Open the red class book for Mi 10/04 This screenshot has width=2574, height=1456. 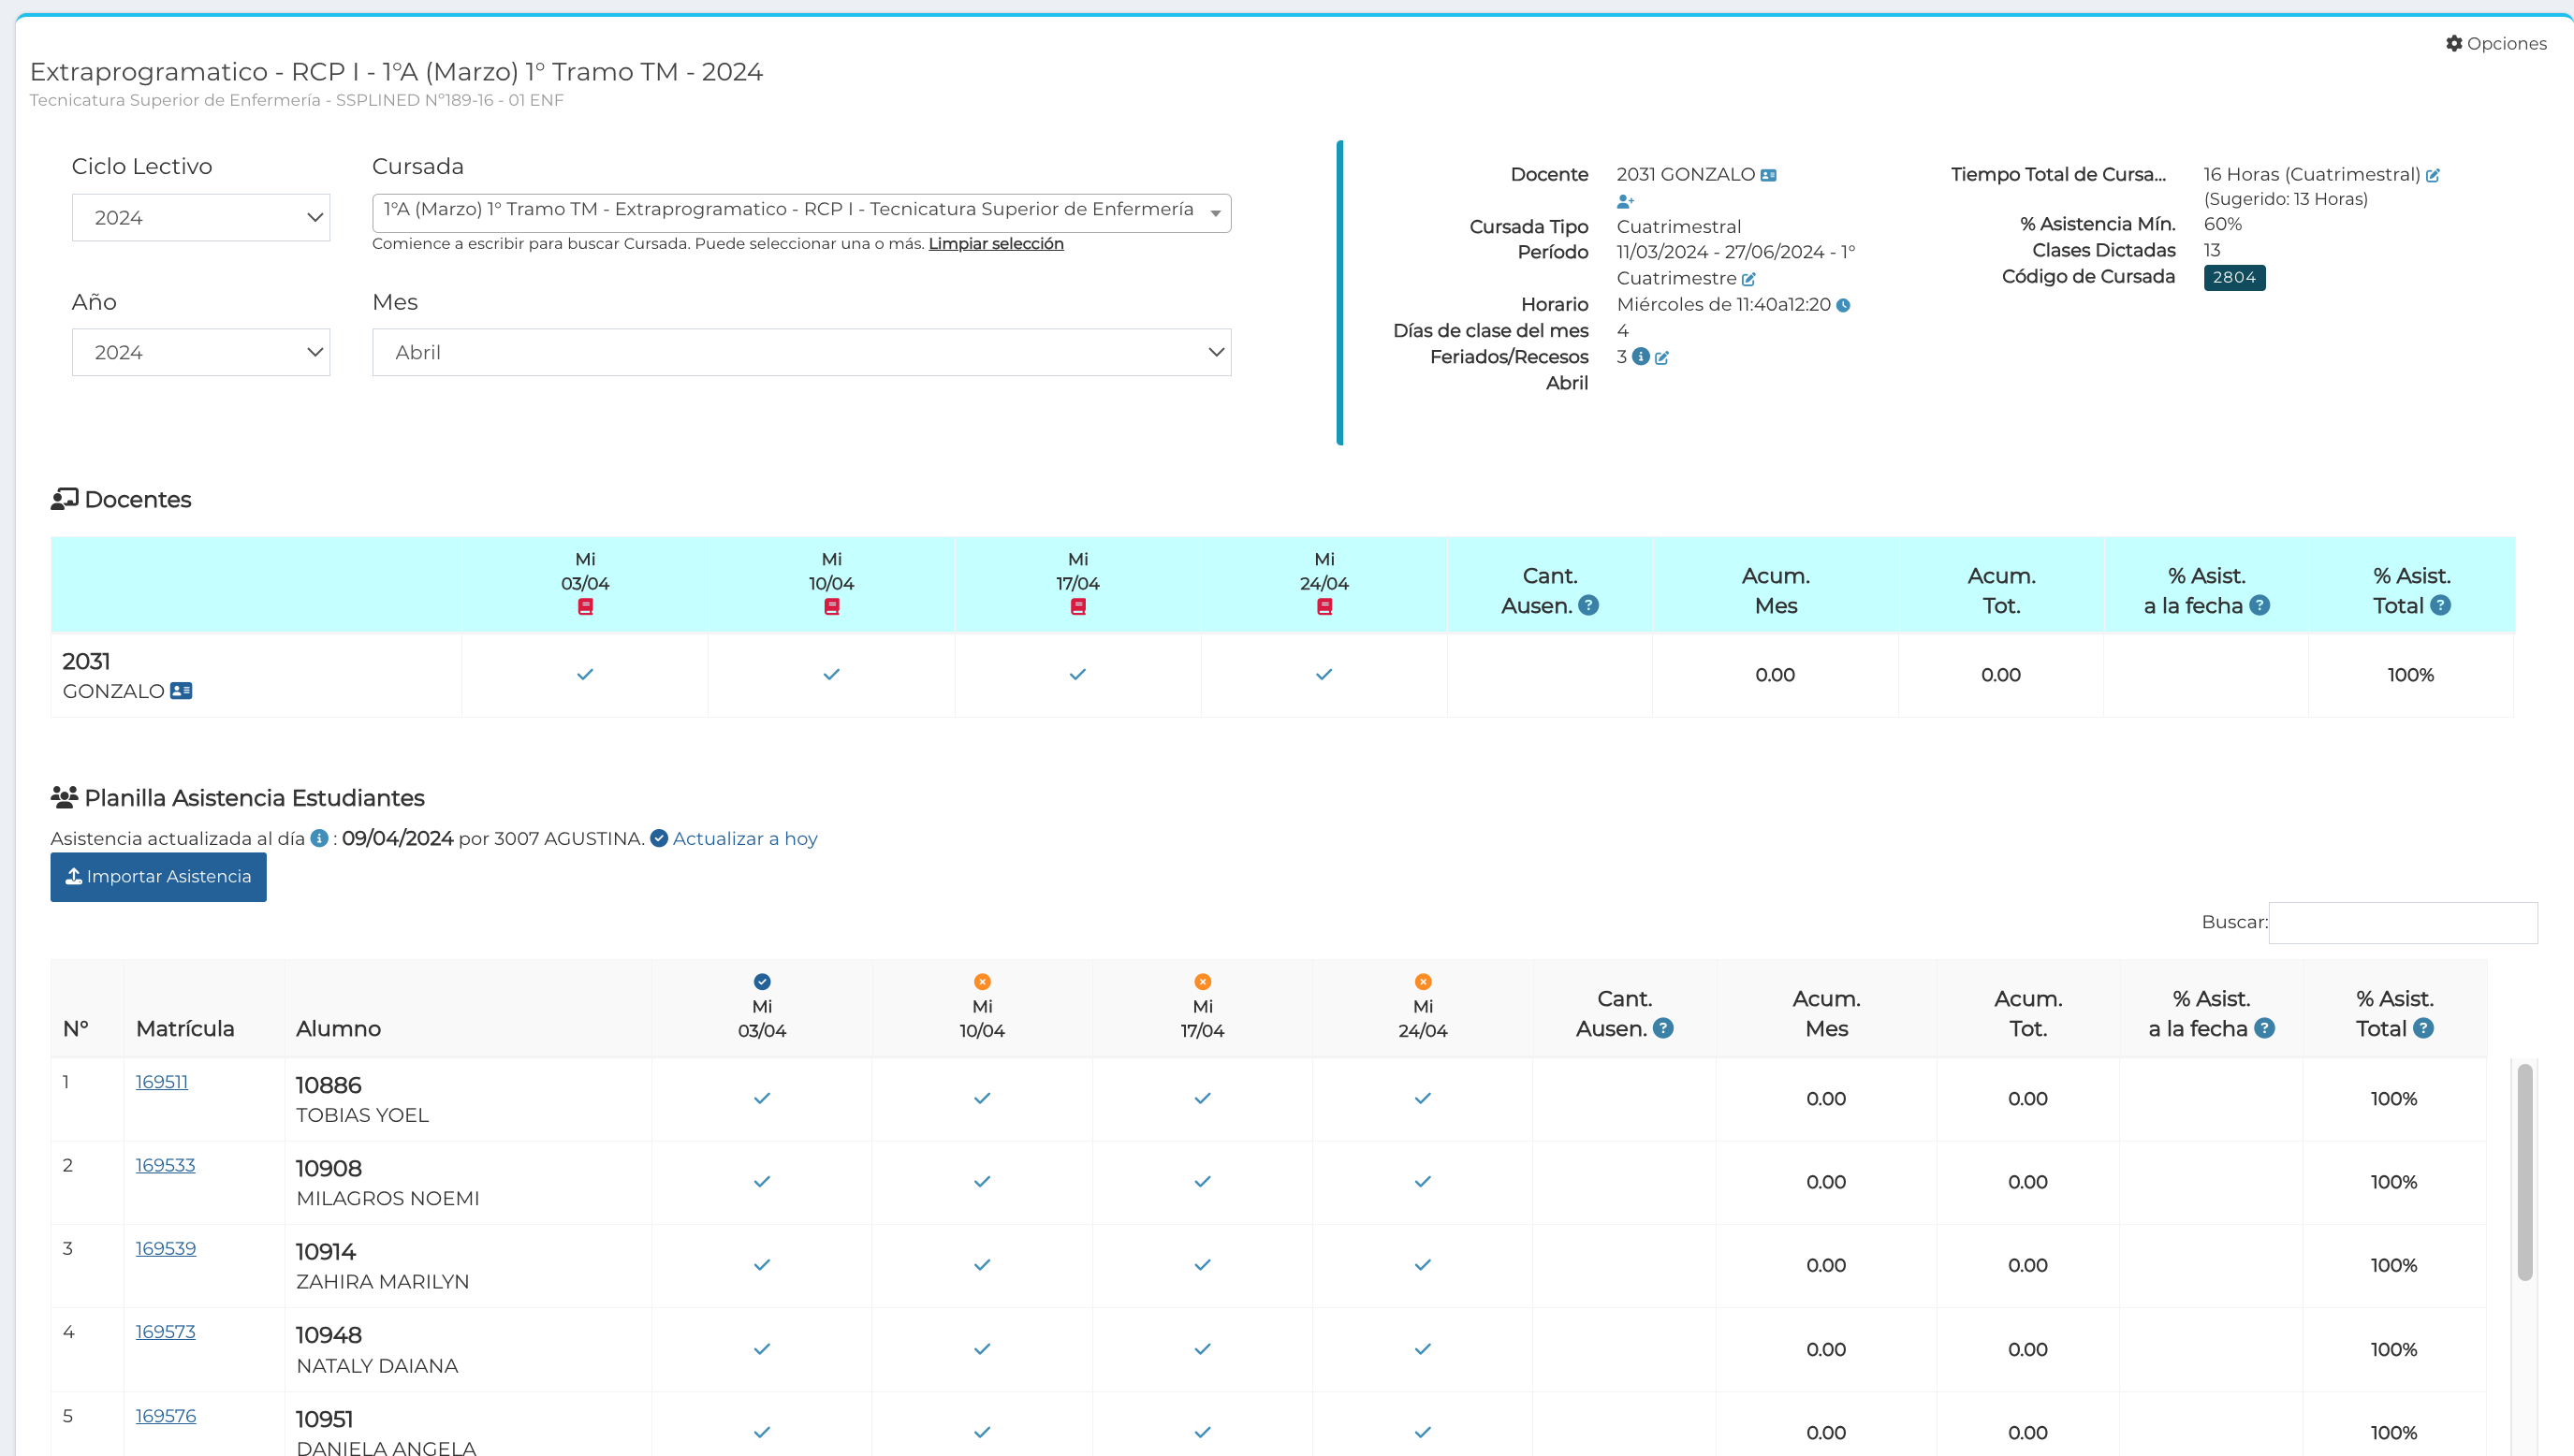point(831,607)
